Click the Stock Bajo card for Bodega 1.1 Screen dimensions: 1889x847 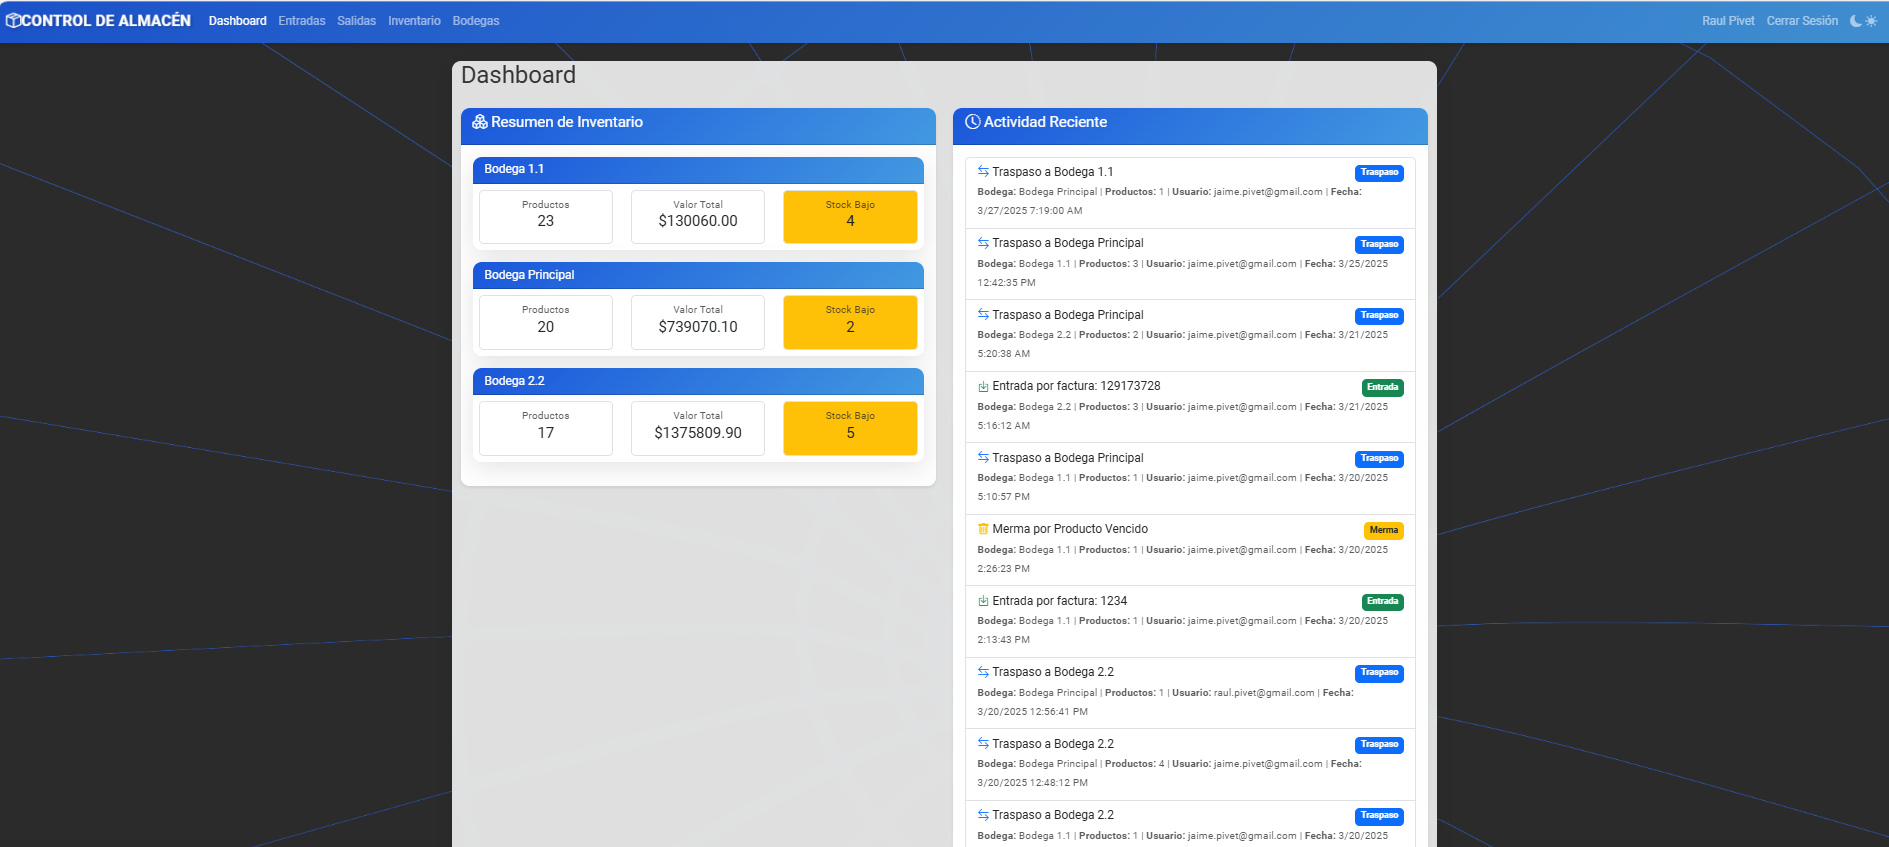click(x=850, y=216)
